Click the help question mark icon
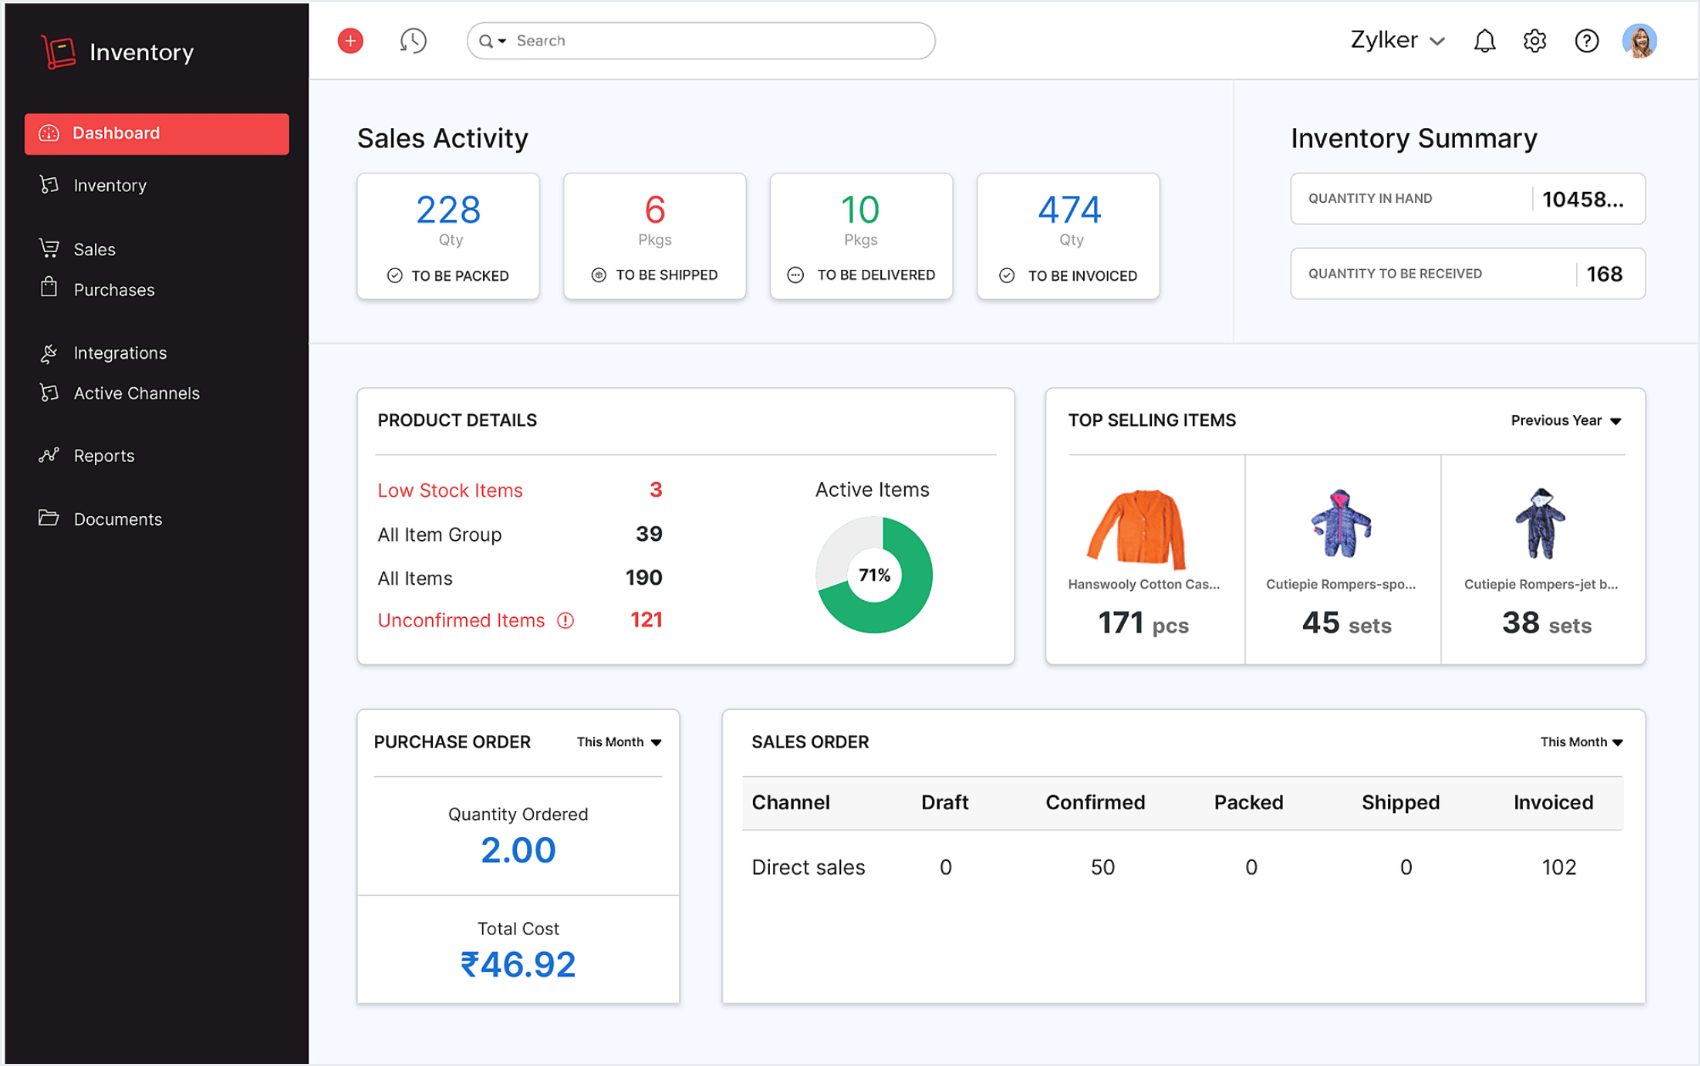The height and width of the screenshot is (1066, 1700). (x=1587, y=40)
